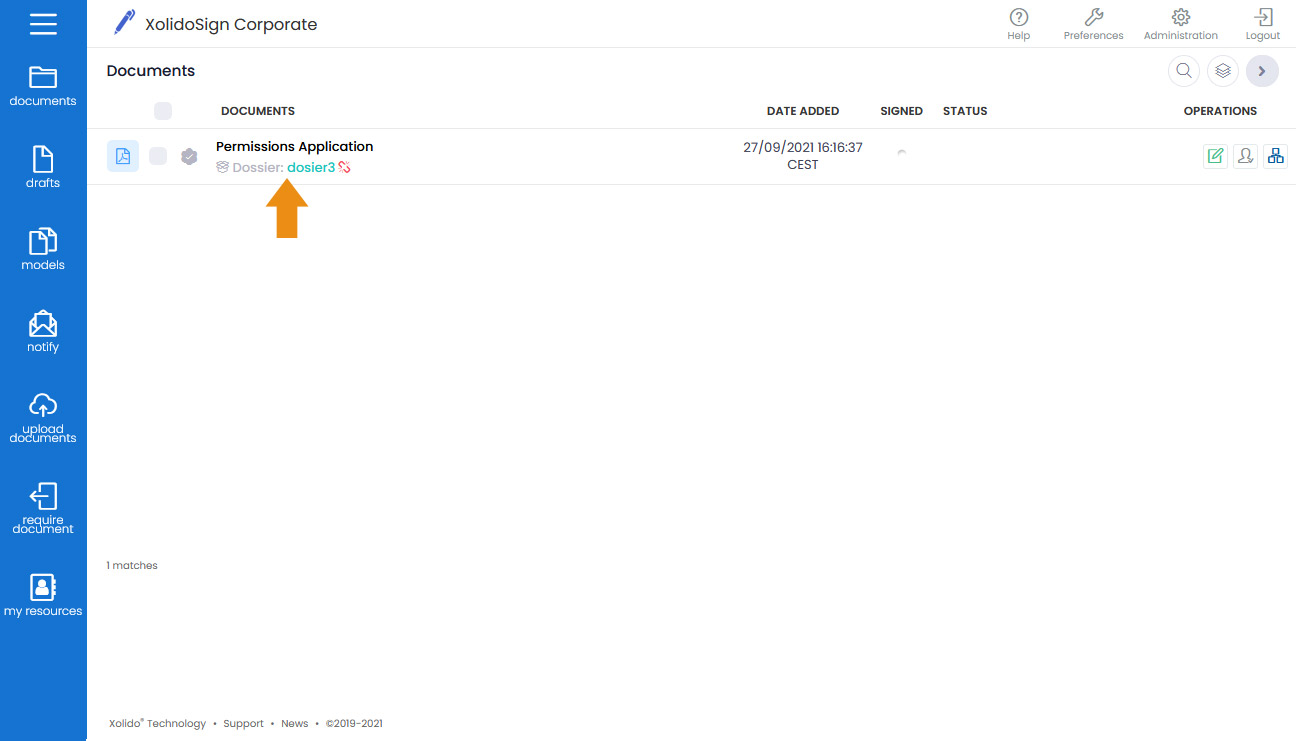Viewport: 1296px width, 741px height.
Task: Click the verified shield badge icon
Action: point(189,156)
